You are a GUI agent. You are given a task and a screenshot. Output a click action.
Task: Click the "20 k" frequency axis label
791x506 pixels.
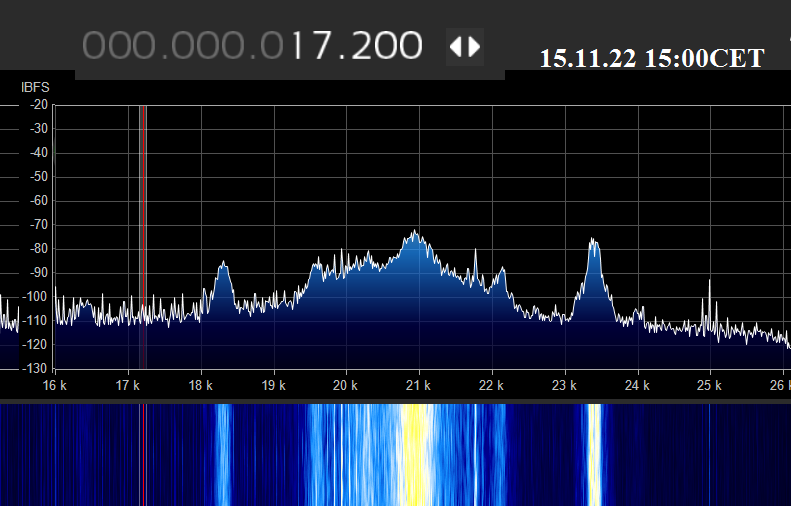point(346,385)
